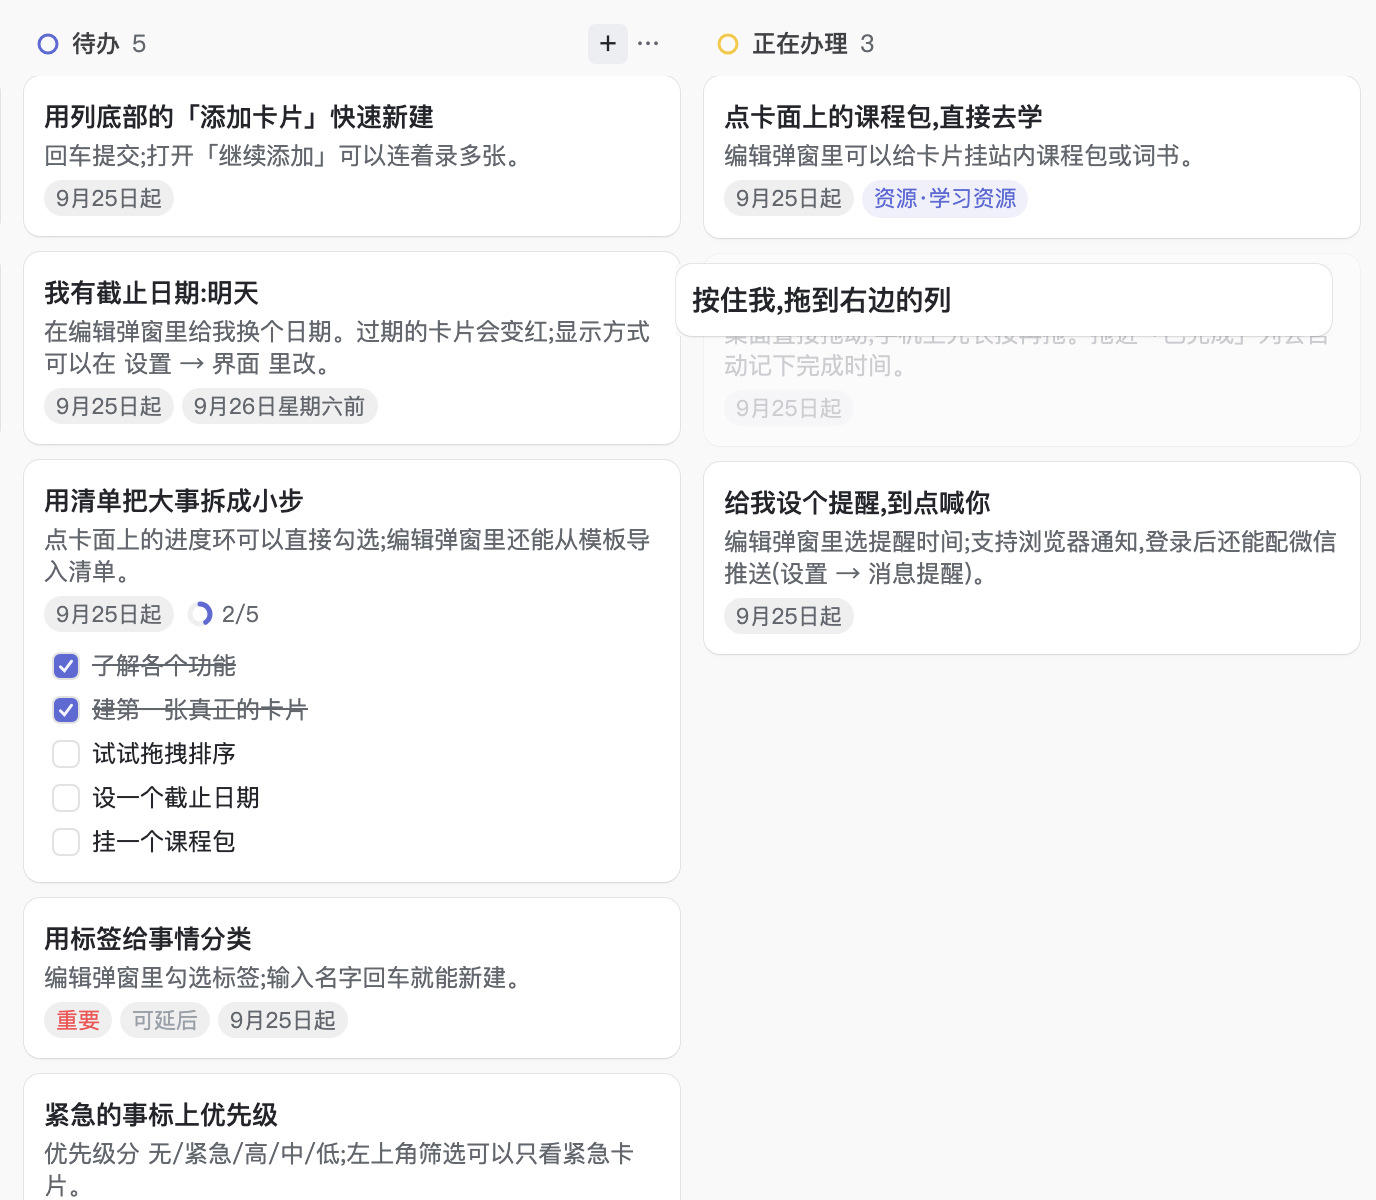Click 9月25日起 chip on 添加卡片 card
Viewport: 1376px width, 1200px height.
click(x=109, y=198)
